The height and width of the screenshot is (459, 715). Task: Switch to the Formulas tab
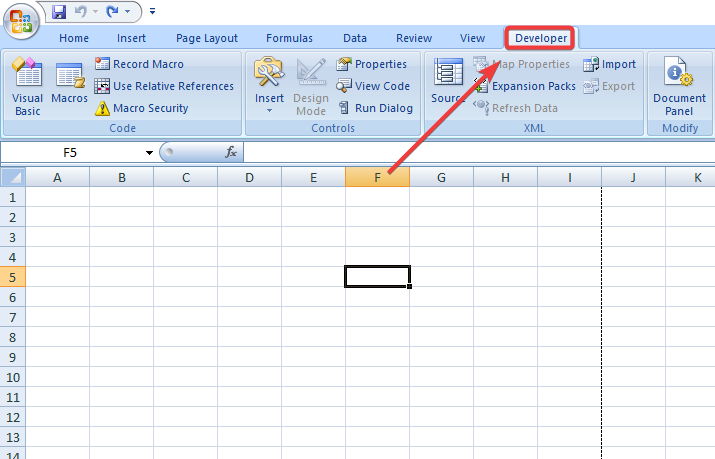pyautogui.click(x=290, y=38)
